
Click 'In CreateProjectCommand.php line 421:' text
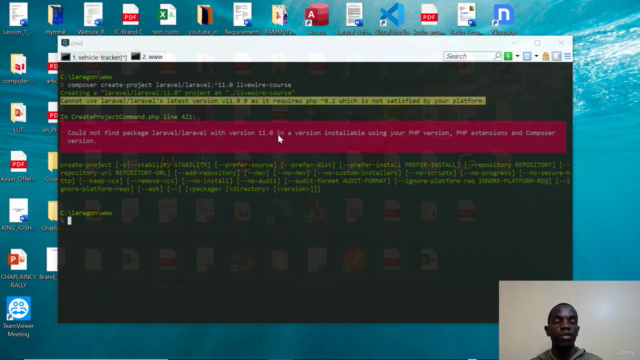pyautogui.click(x=128, y=117)
